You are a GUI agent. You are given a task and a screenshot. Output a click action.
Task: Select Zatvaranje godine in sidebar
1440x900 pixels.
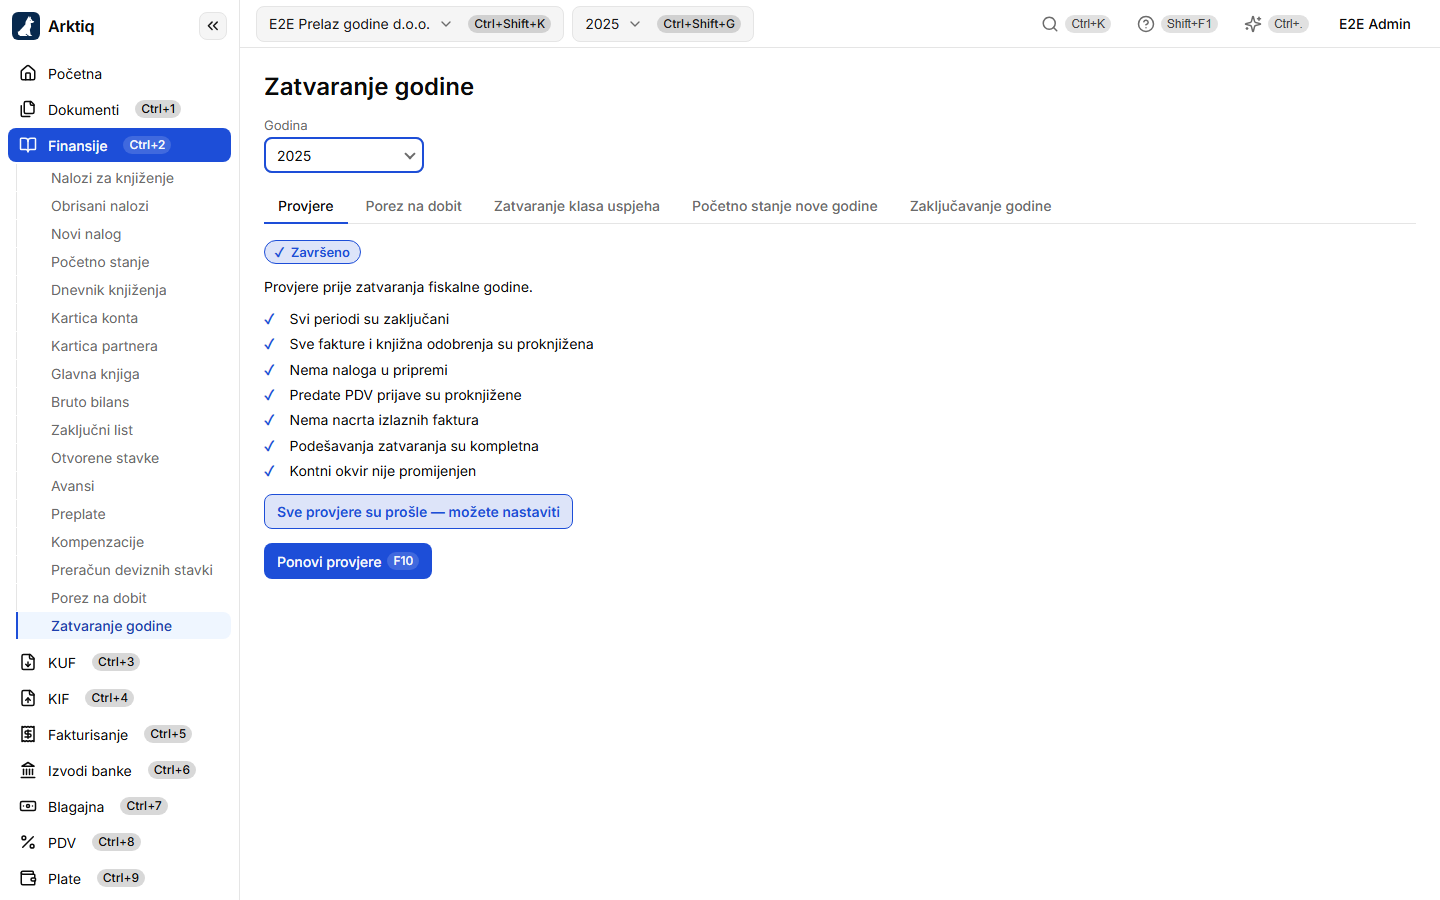[124, 626]
